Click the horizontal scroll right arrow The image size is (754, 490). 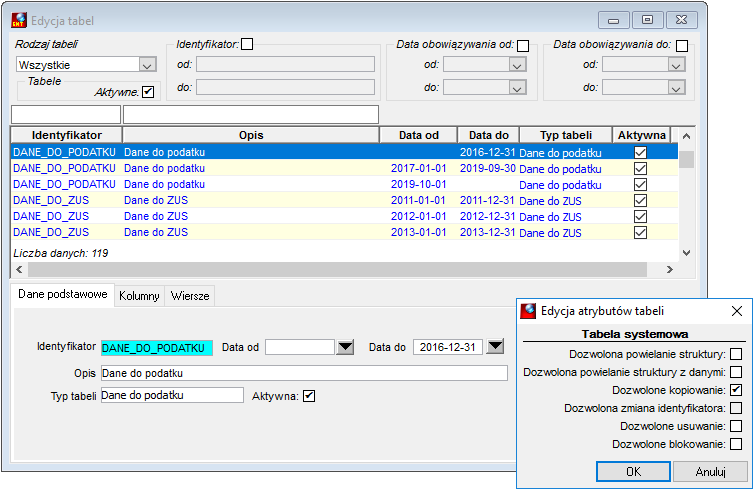pyautogui.click(x=669, y=270)
